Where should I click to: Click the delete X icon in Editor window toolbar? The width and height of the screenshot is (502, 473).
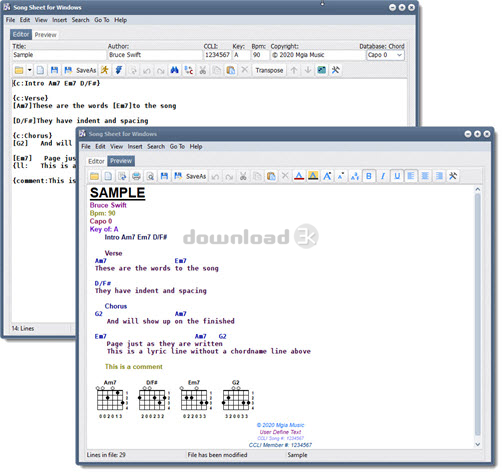[x=245, y=70]
